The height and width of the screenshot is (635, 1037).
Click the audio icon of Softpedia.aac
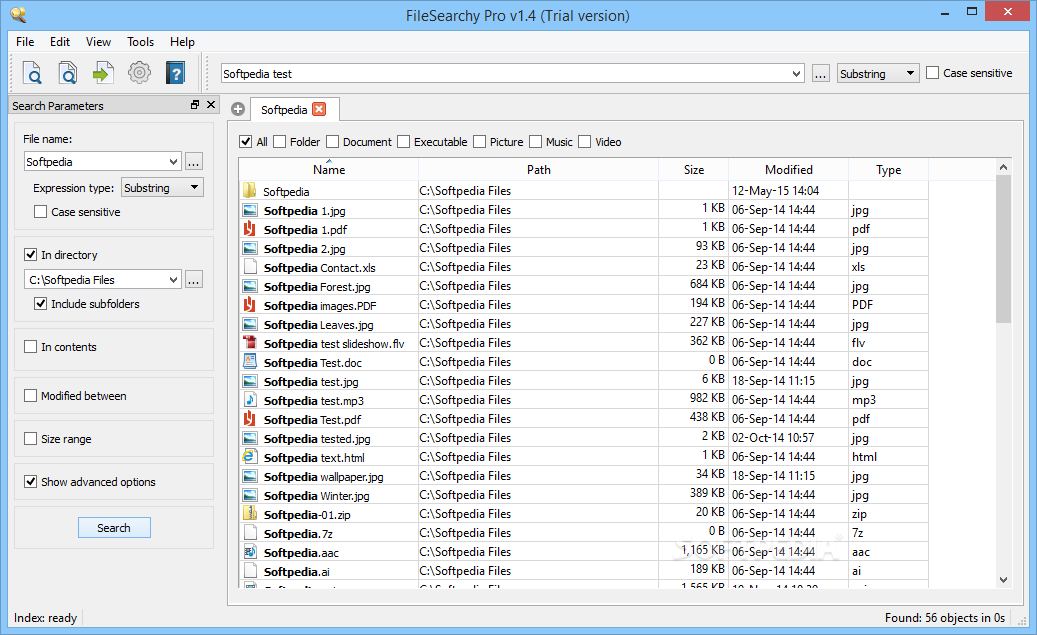click(x=250, y=552)
